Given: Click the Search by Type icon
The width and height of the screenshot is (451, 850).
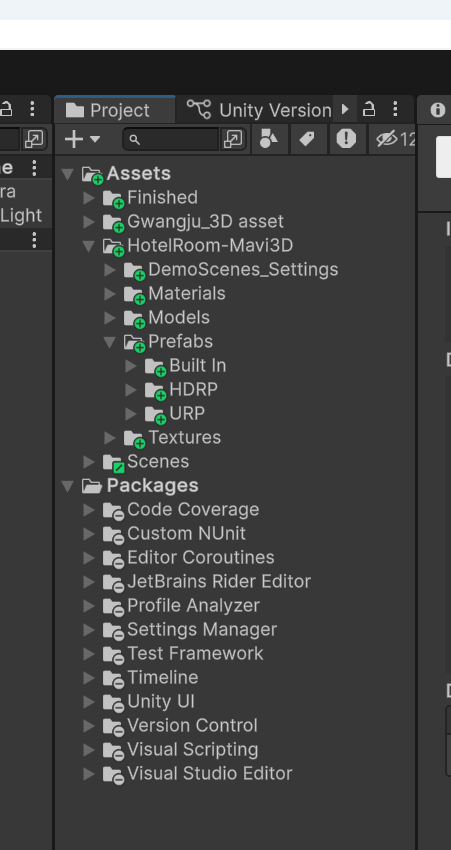Looking at the screenshot, I should click(269, 139).
